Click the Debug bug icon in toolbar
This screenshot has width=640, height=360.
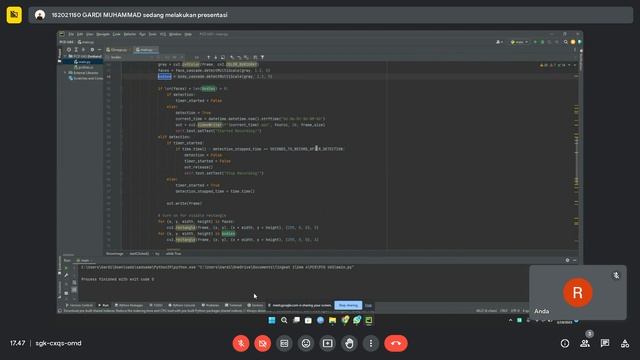542,42
